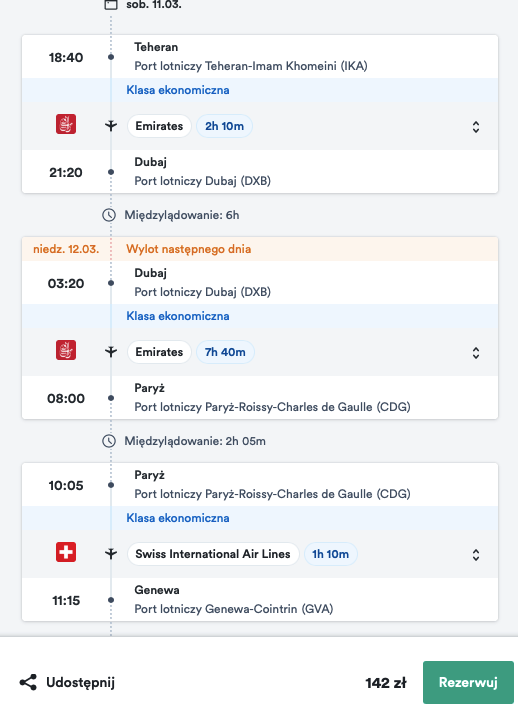This screenshot has width=518, height=709.
Task: Expand the Dubaj to Paryż flight details
Action: (x=476, y=353)
